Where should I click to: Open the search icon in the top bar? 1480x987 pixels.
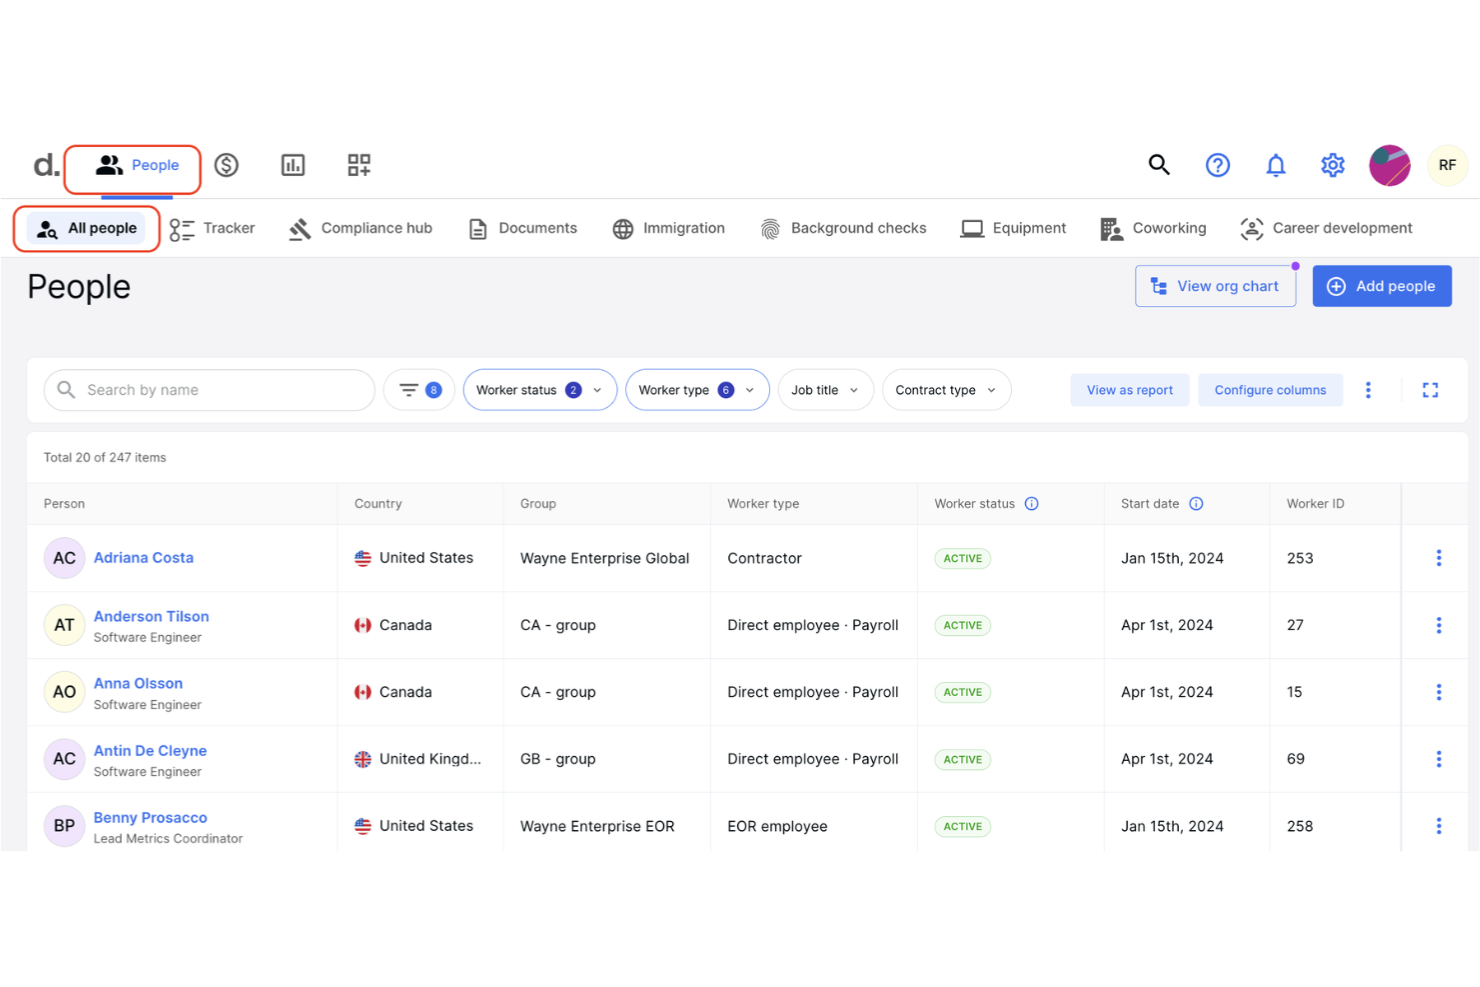coord(1159,165)
